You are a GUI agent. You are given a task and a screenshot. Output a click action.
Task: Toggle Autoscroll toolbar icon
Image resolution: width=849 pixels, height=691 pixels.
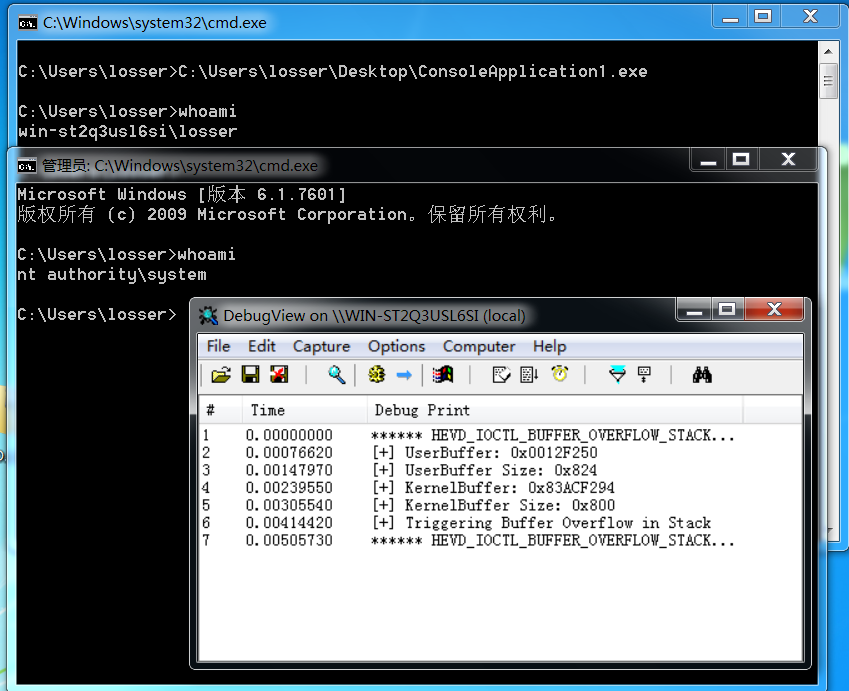(x=530, y=375)
